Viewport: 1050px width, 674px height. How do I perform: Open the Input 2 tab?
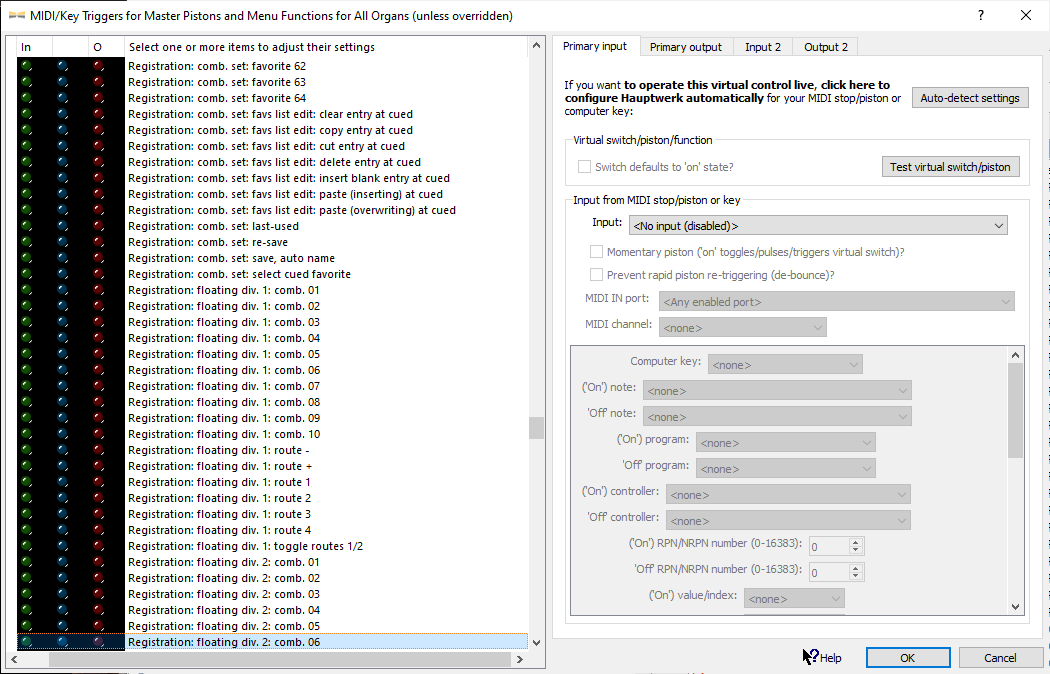(763, 47)
